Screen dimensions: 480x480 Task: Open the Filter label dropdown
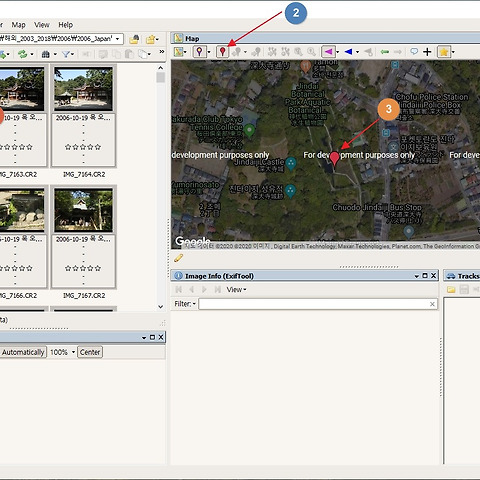point(185,304)
